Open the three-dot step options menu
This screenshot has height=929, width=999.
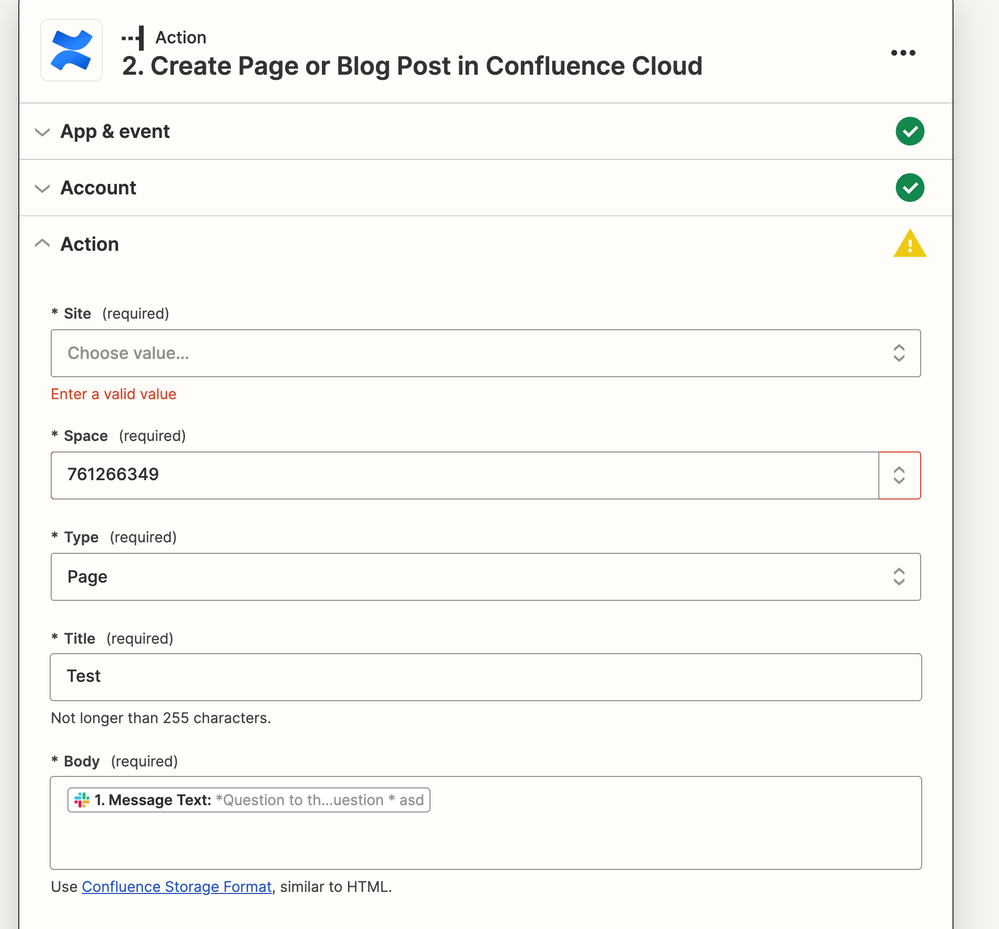pyautogui.click(x=903, y=53)
